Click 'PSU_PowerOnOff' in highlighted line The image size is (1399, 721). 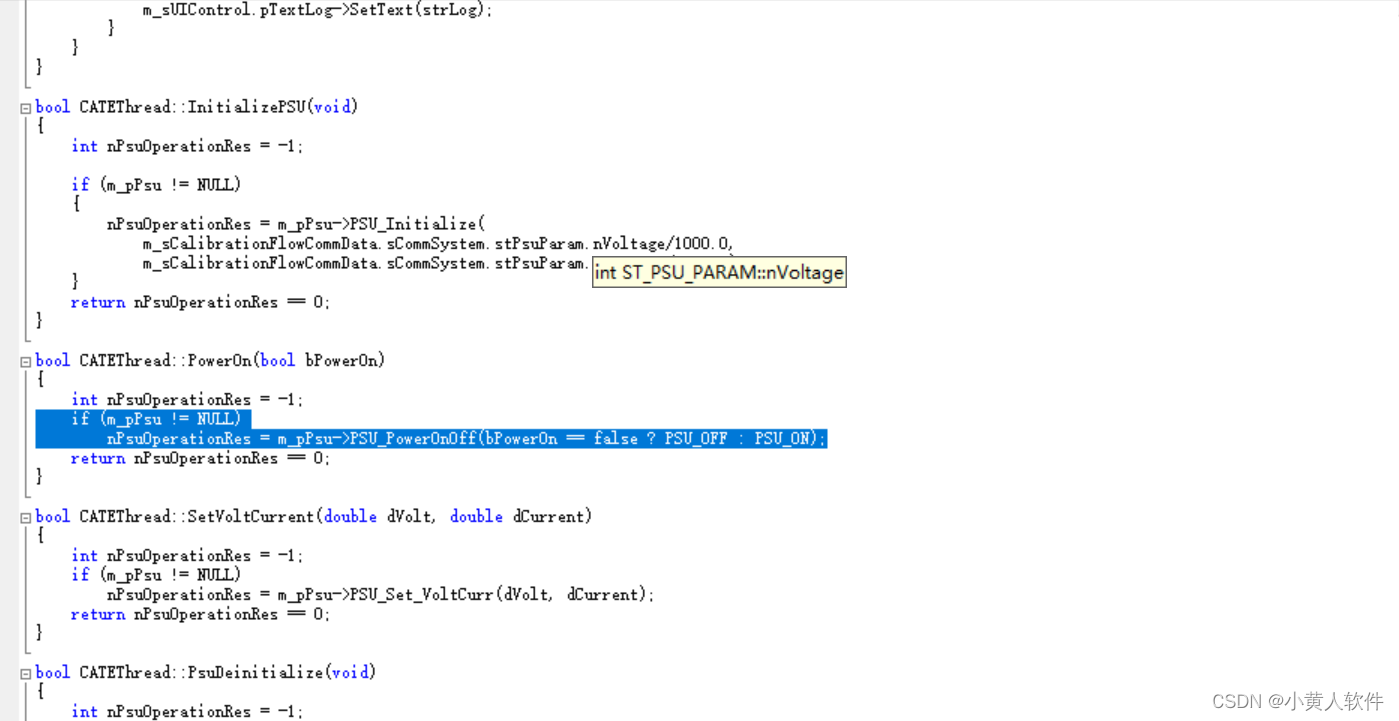point(413,439)
